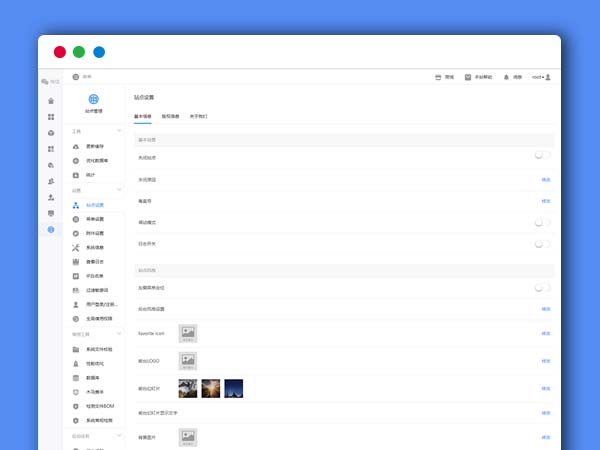Toggle the 关闭站点 switch
The height and width of the screenshot is (450, 600).
click(541, 155)
